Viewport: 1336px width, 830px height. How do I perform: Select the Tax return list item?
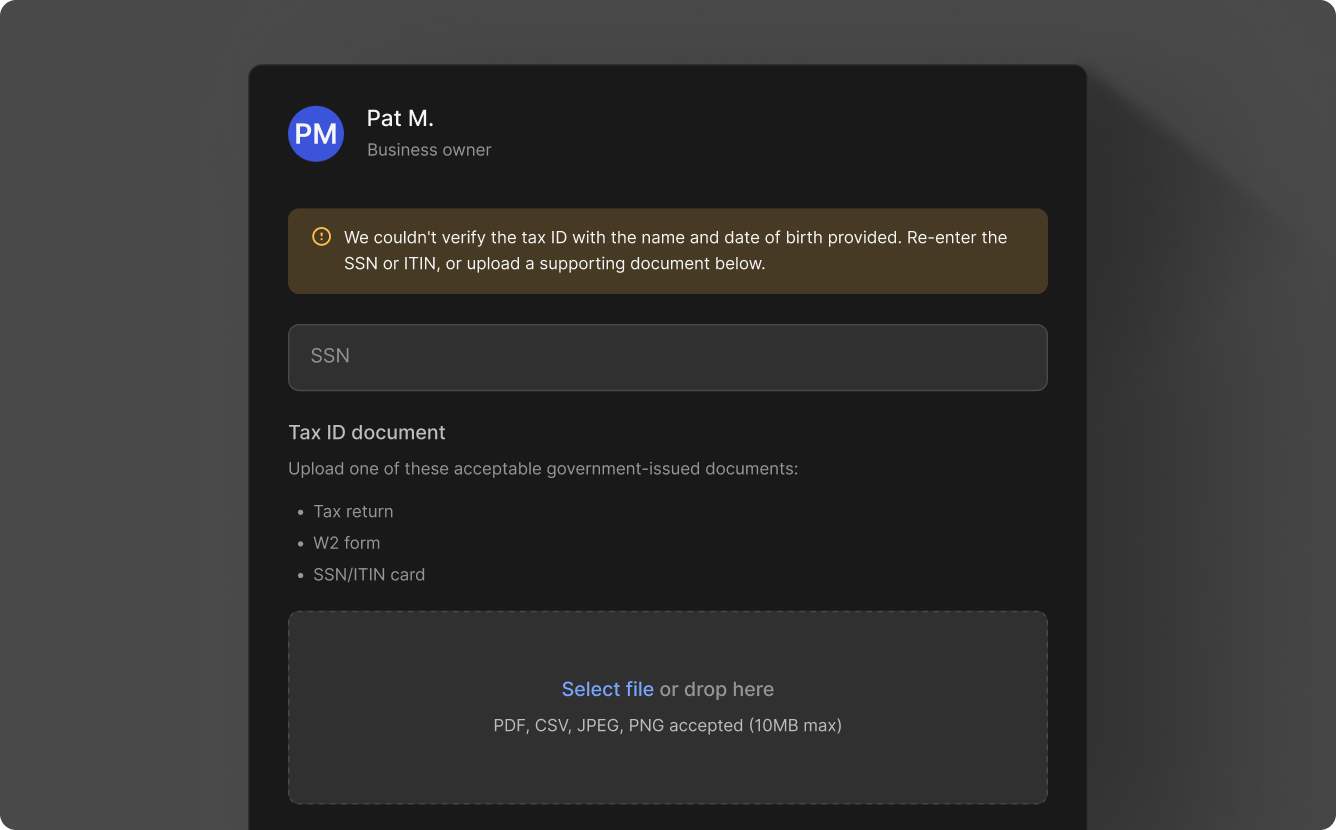[x=353, y=511]
